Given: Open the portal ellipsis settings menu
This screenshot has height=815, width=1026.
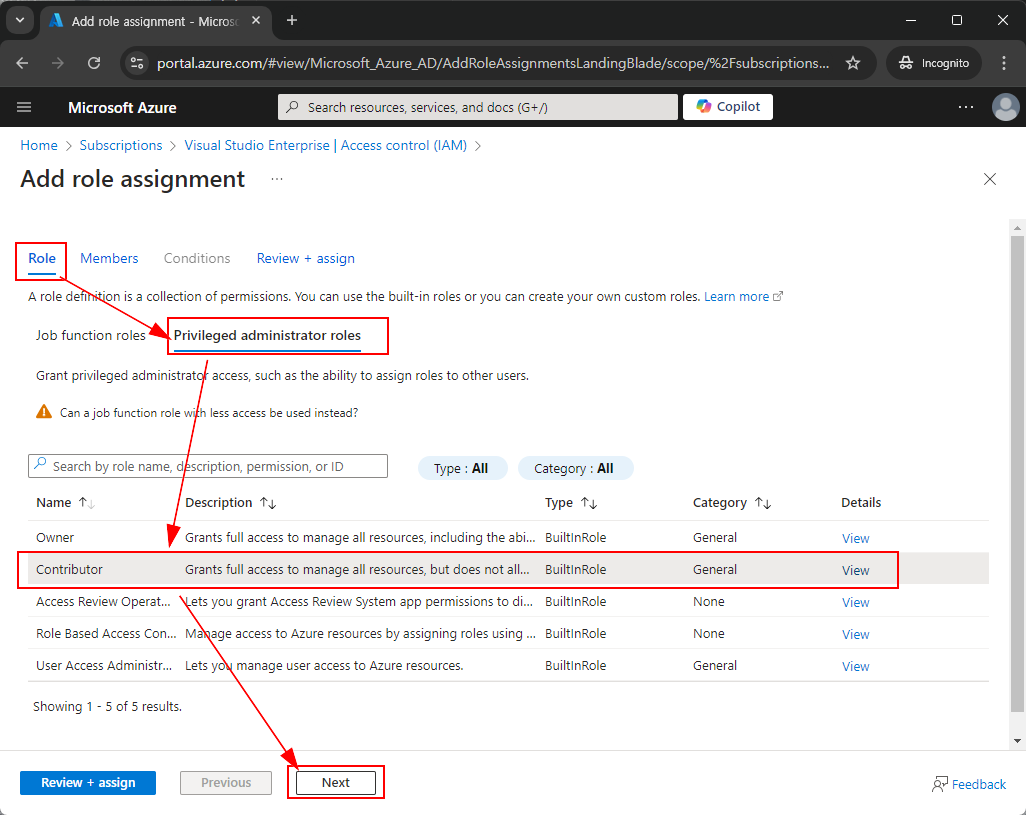Looking at the screenshot, I should [965, 107].
